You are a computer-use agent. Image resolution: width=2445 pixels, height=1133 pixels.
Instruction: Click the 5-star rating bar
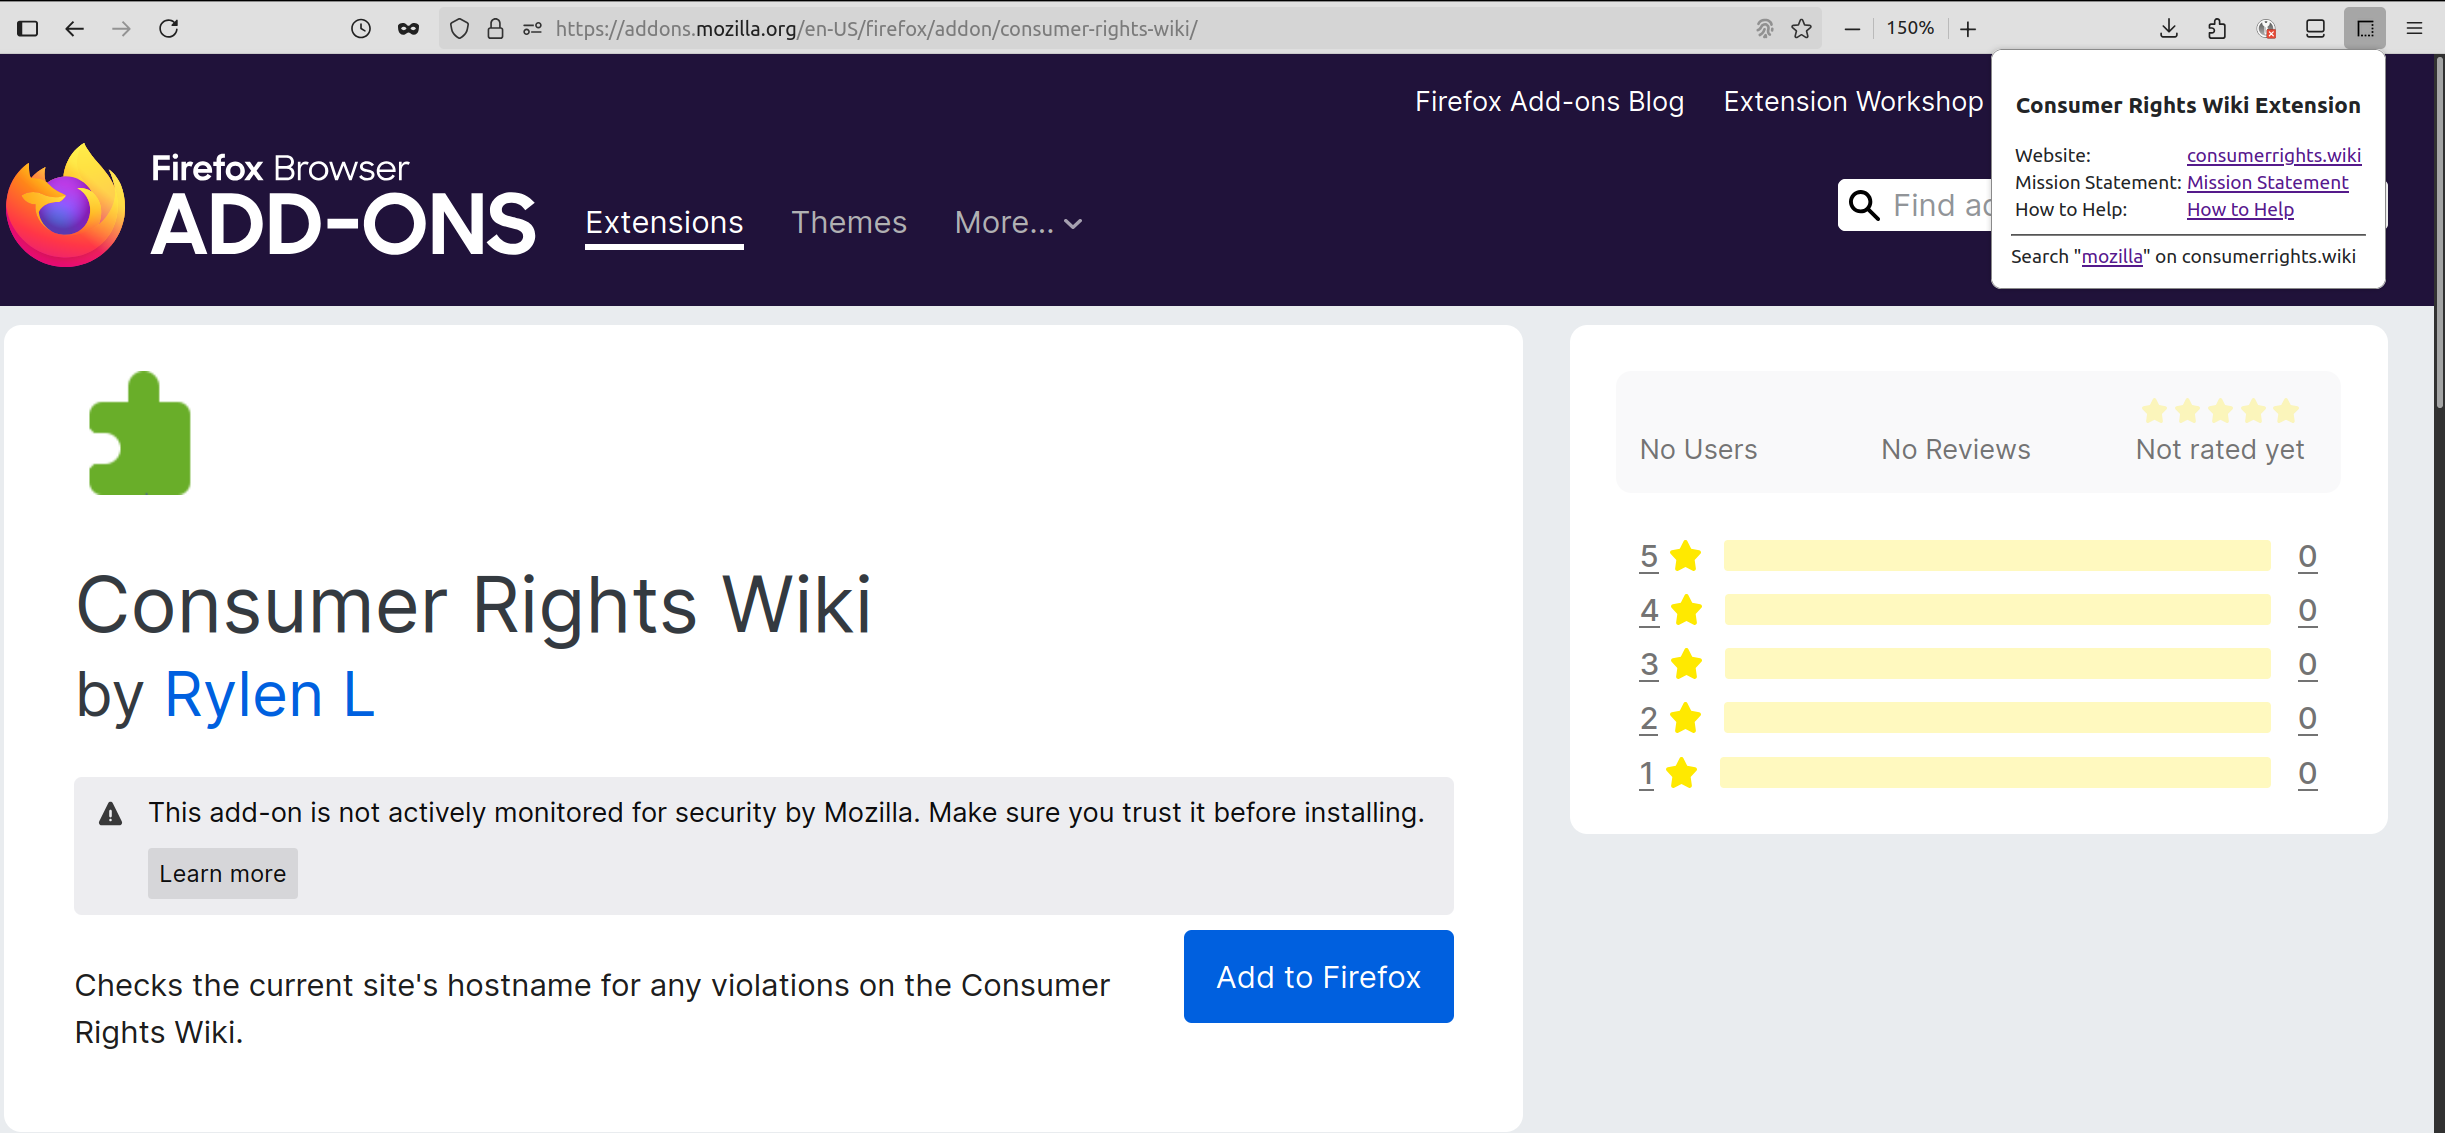(x=1997, y=556)
